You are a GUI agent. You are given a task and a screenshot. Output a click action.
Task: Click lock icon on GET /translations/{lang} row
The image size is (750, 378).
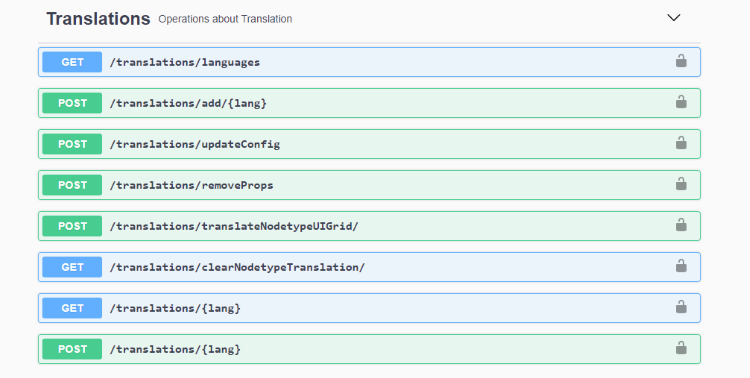click(681, 307)
